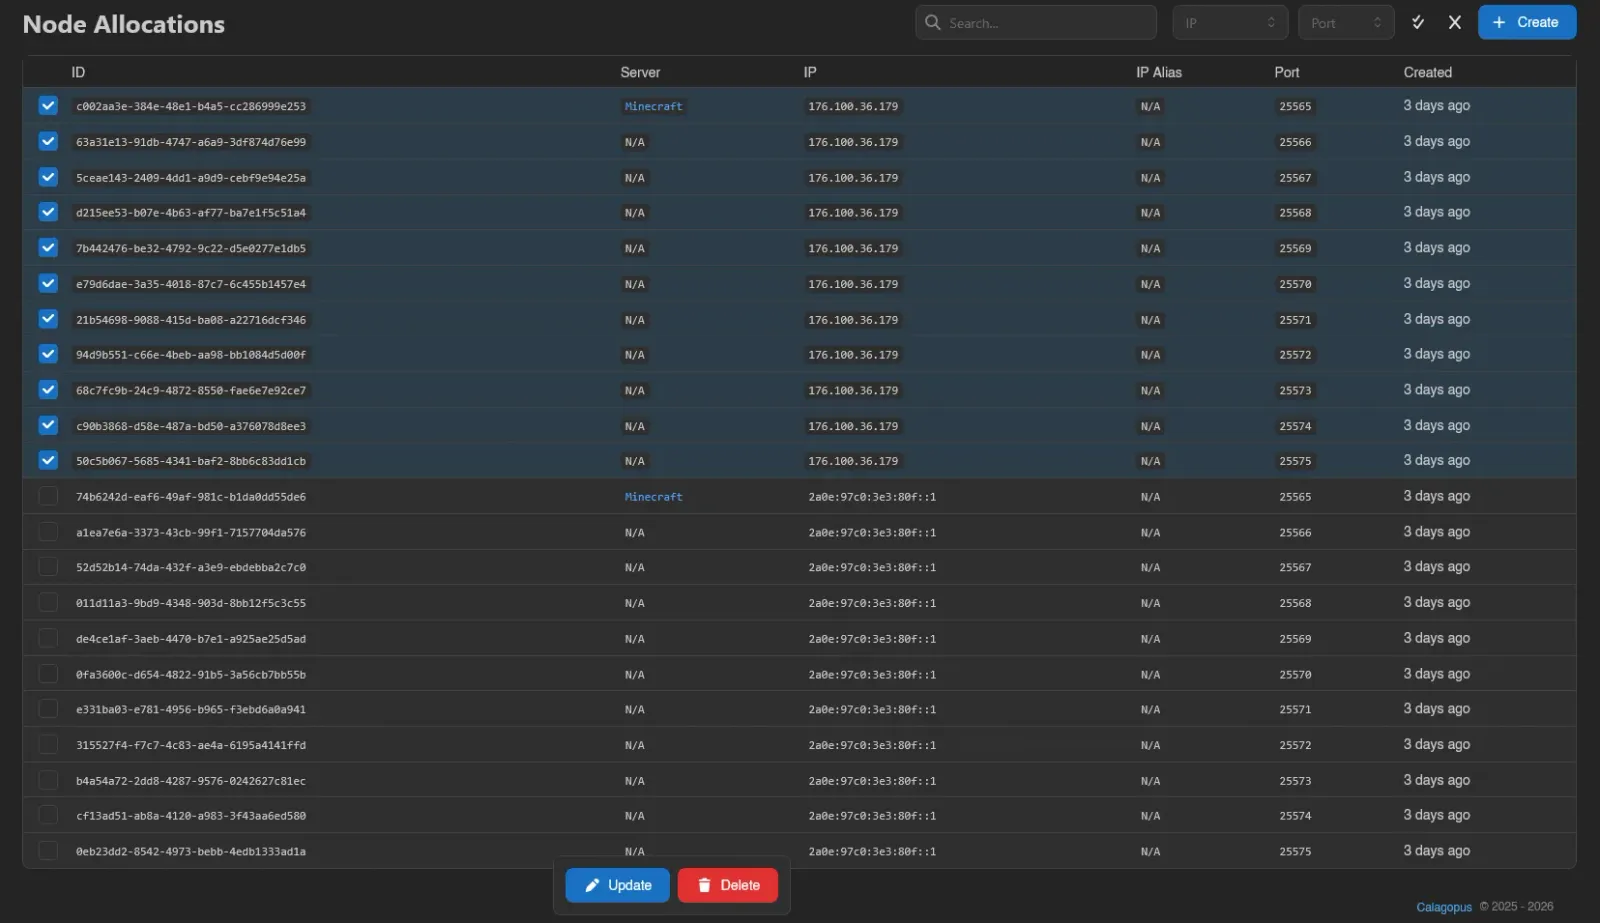Click the IP column header
This screenshot has height=923, width=1600.
pos(810,72)
